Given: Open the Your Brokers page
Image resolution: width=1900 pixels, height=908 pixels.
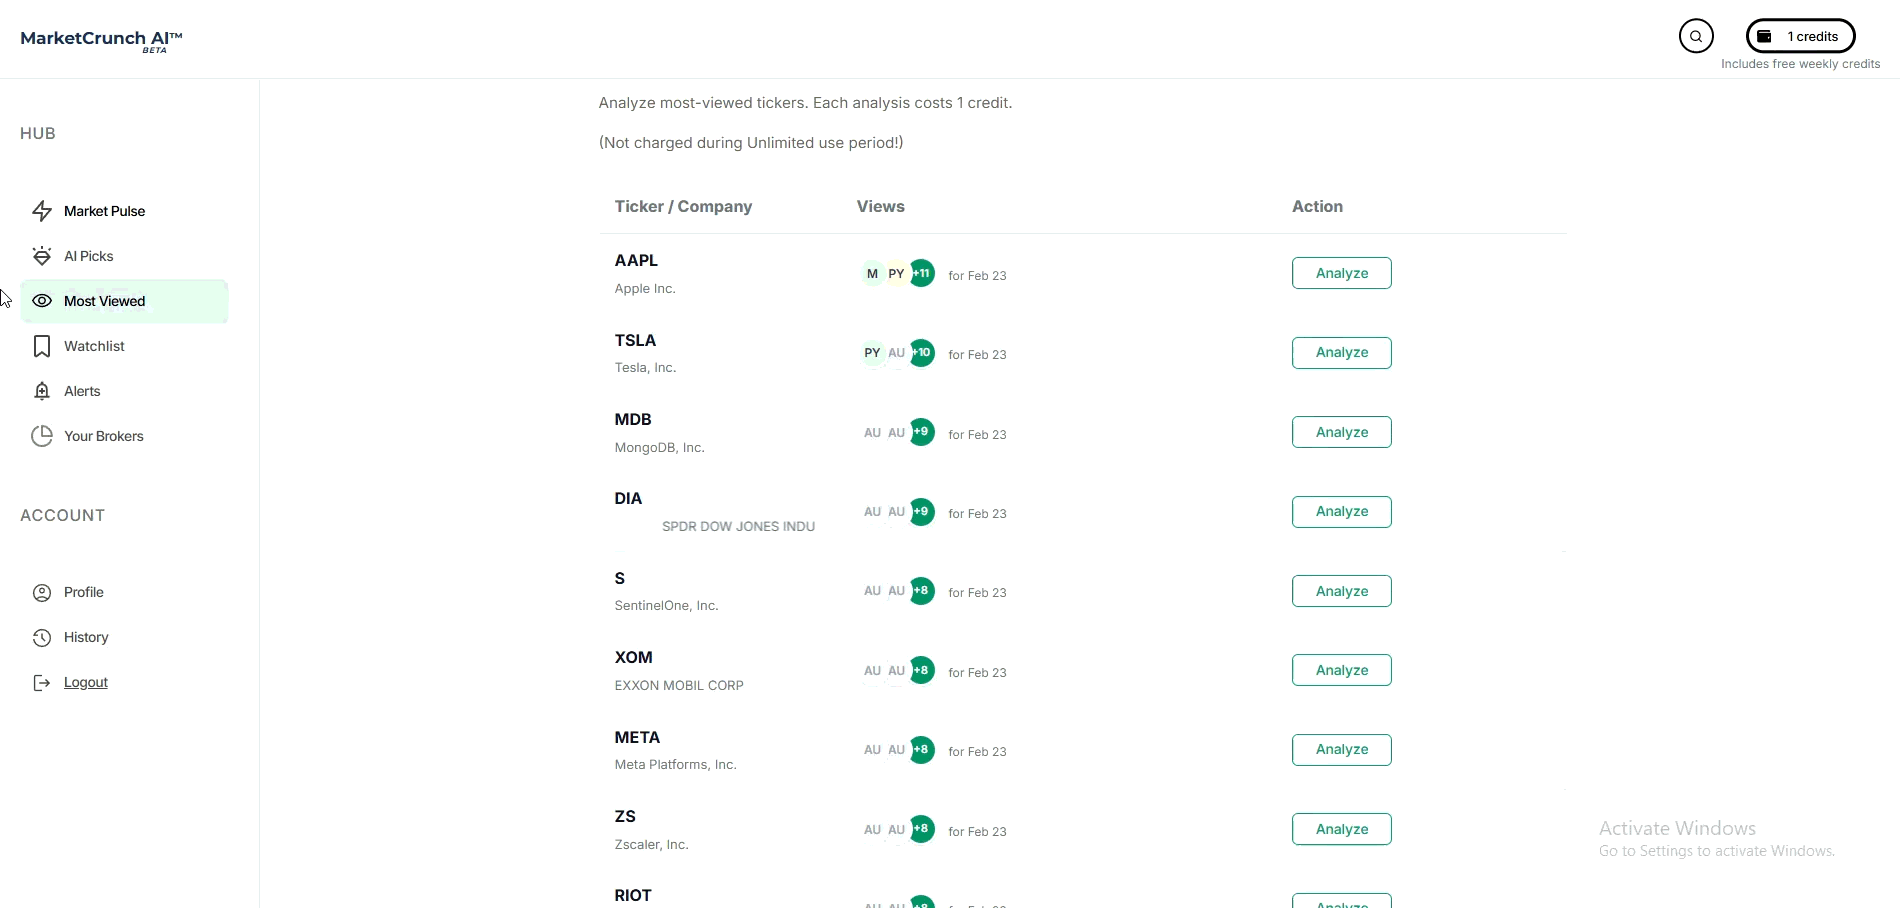Looking at the screenshot, I should coord(104,436).
